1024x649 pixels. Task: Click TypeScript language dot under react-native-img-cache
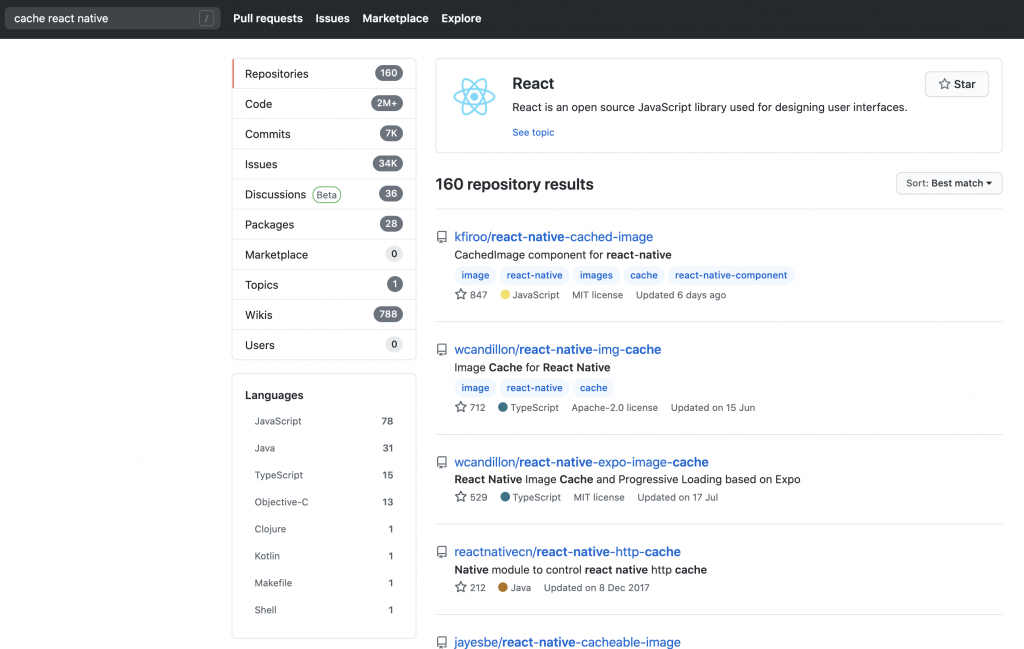[502, 407]
